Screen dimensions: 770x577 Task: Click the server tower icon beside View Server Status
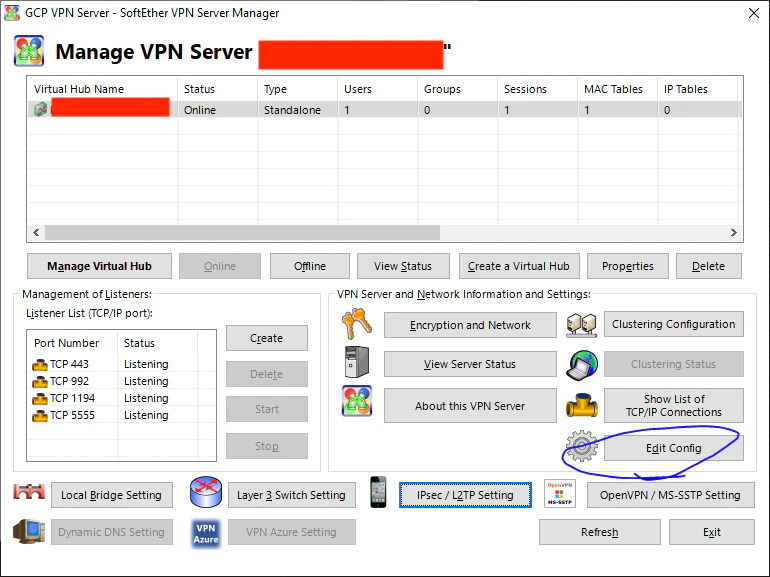tap(357, 362)
